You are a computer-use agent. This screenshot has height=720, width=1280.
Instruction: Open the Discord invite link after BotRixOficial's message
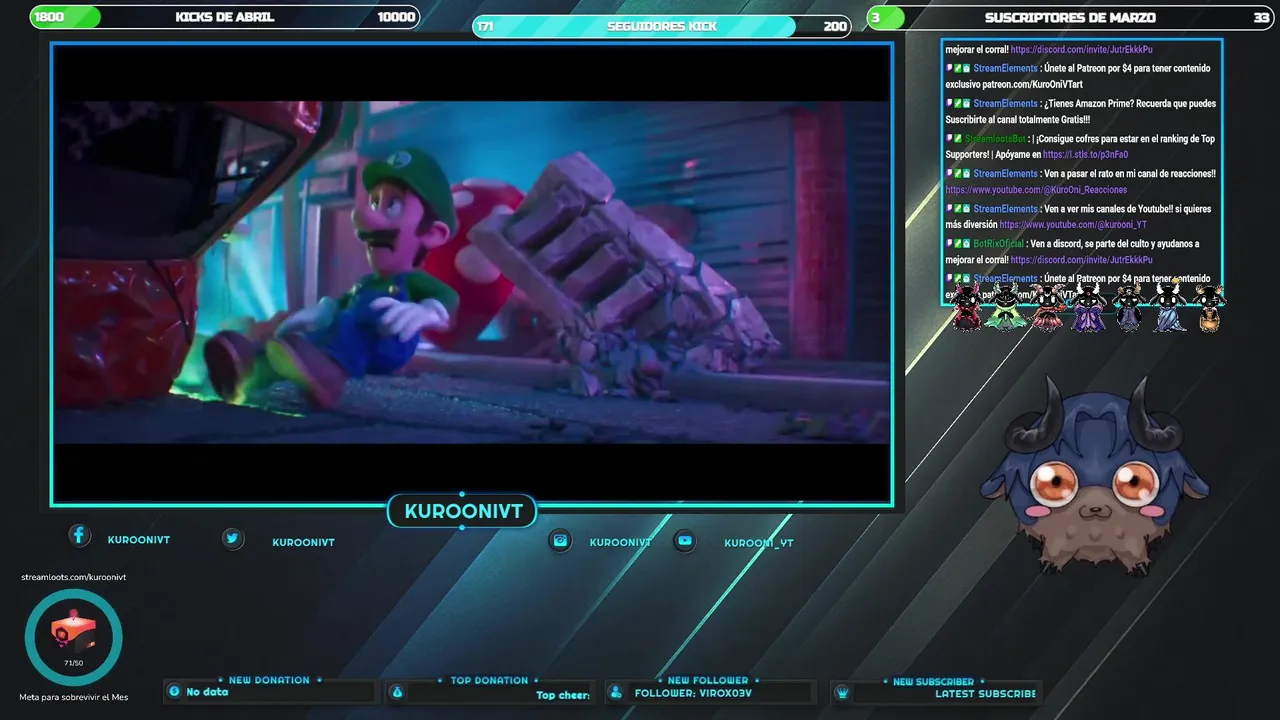(x=1081, y=260)
